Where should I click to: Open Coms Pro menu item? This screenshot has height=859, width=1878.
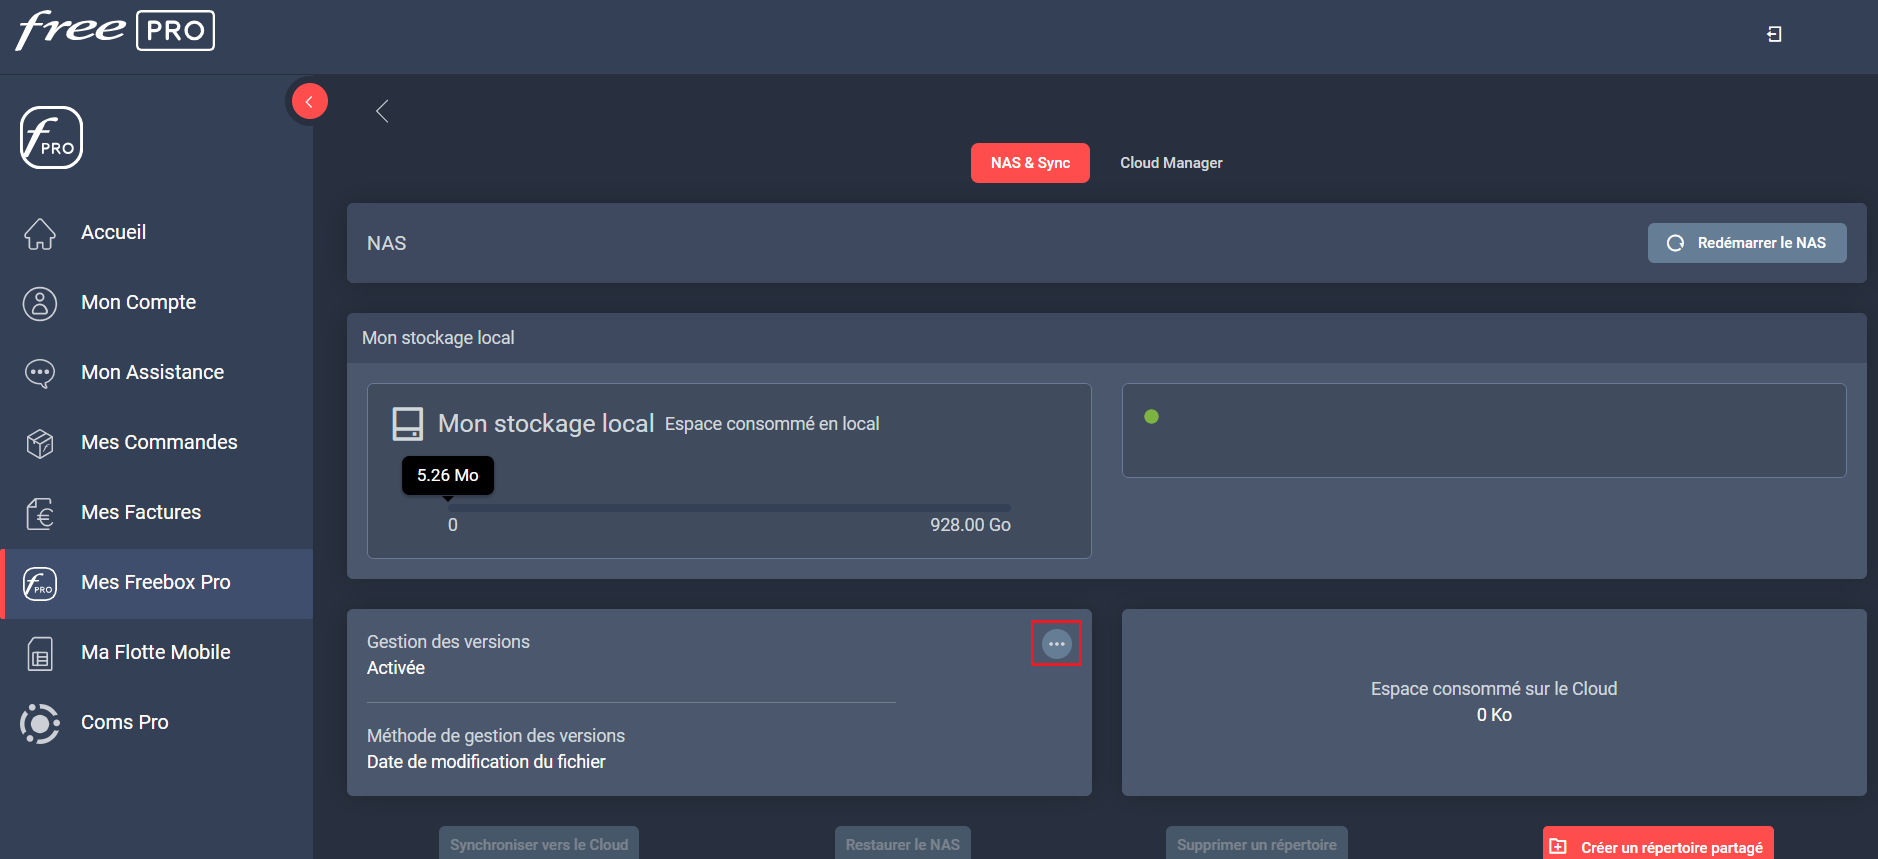point(156,723)
